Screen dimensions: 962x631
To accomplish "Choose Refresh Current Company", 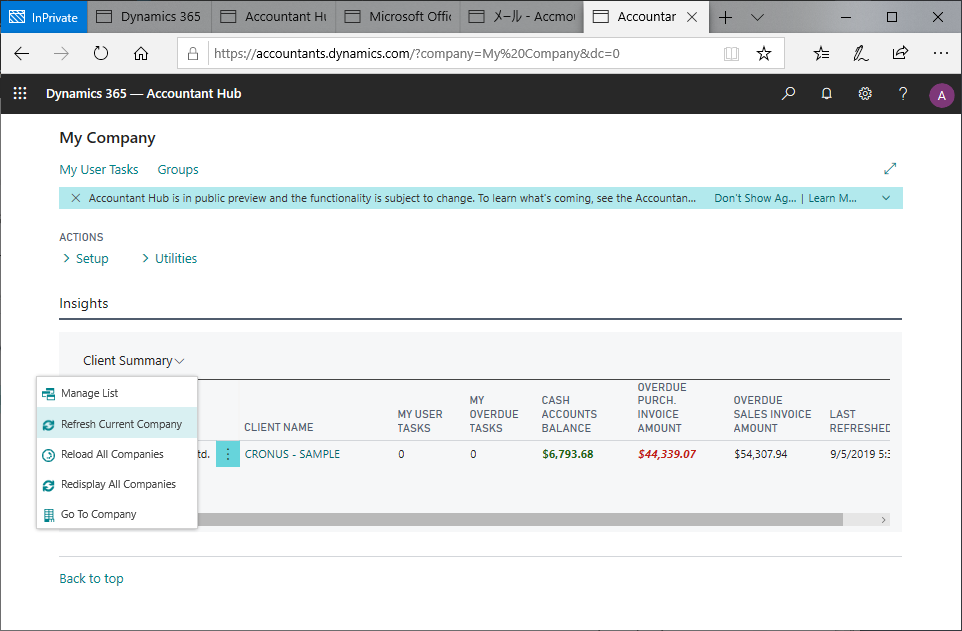I will tap(117, 424).
